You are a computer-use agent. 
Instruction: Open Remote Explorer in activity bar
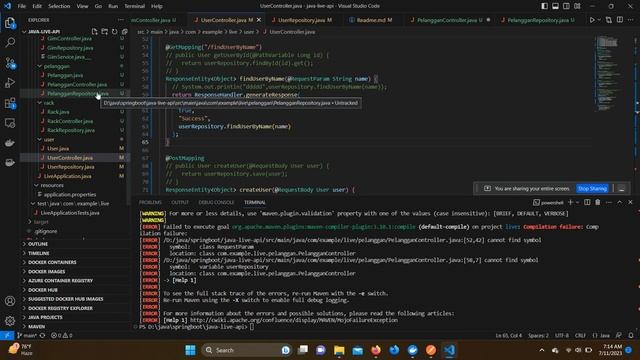point(10,123)
